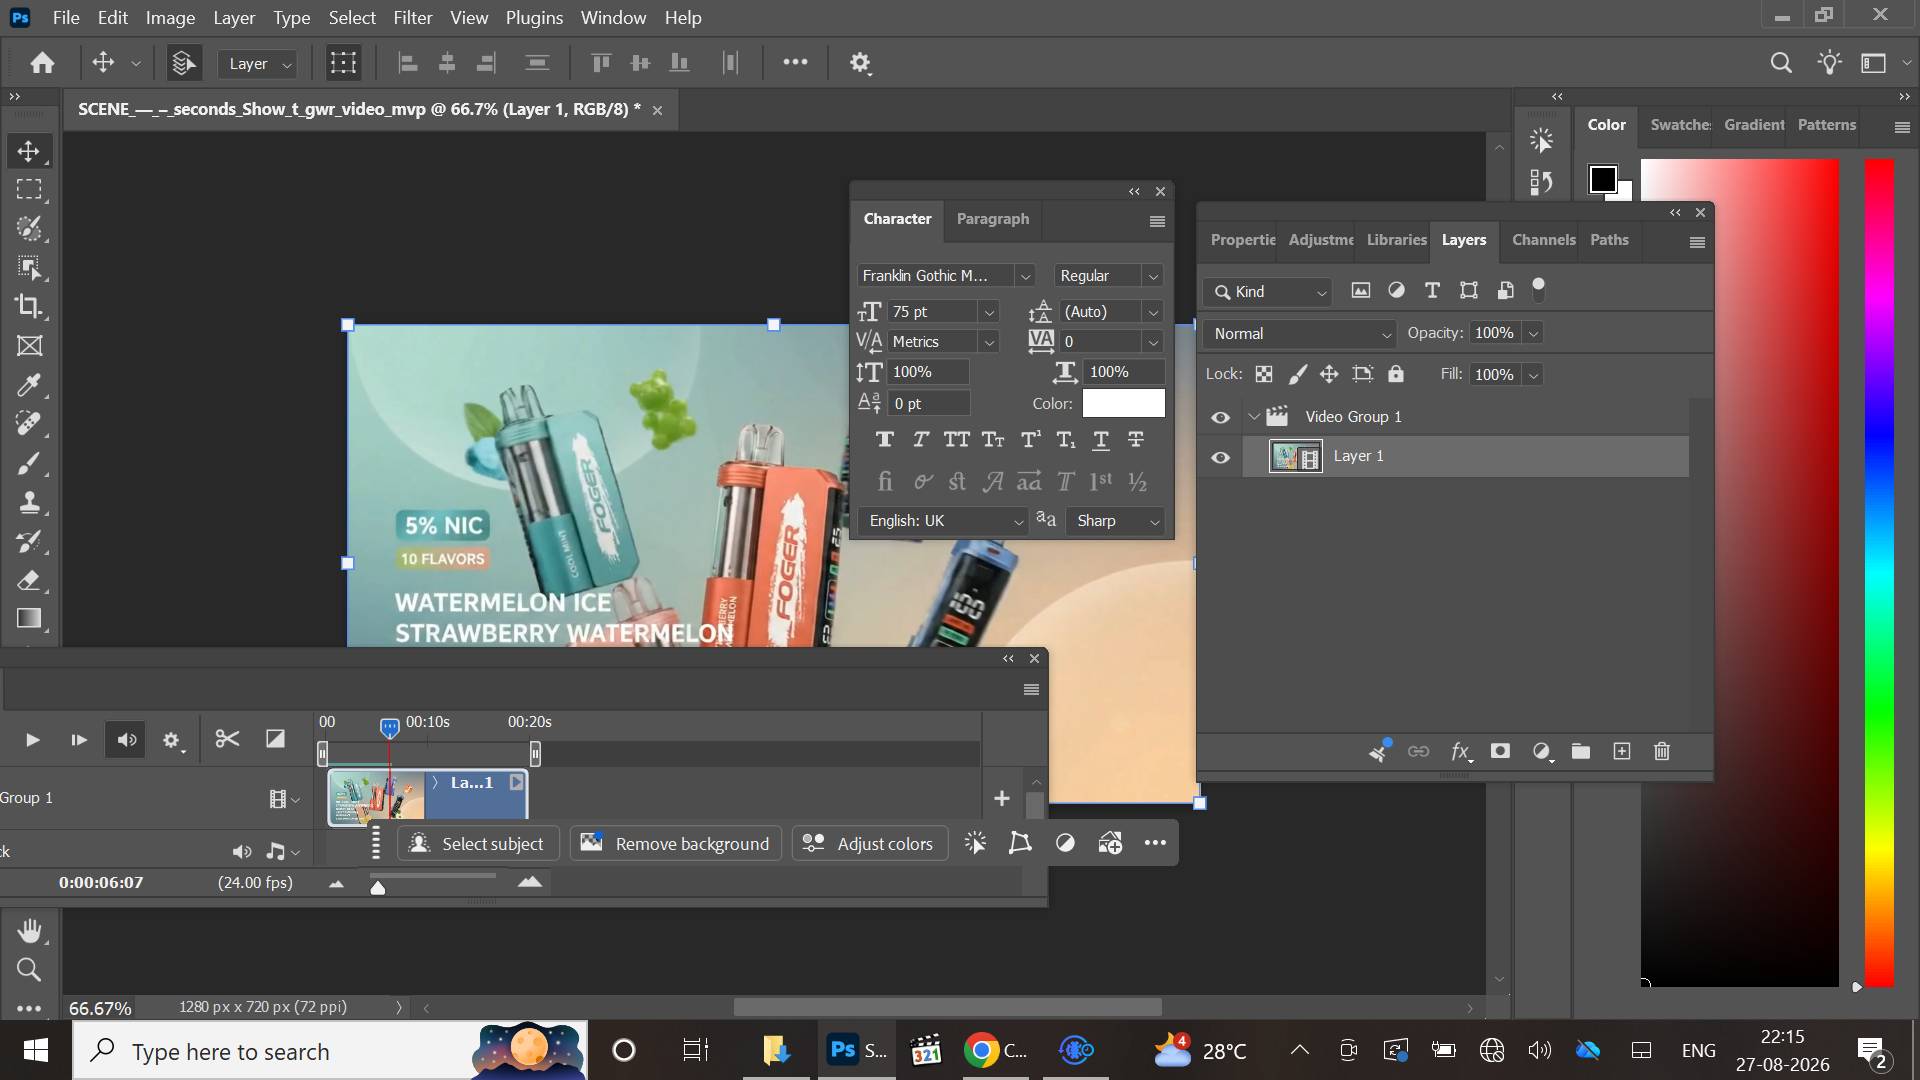Select the Eyedropper tool
1920x1080 pixels.
[29, 385]
